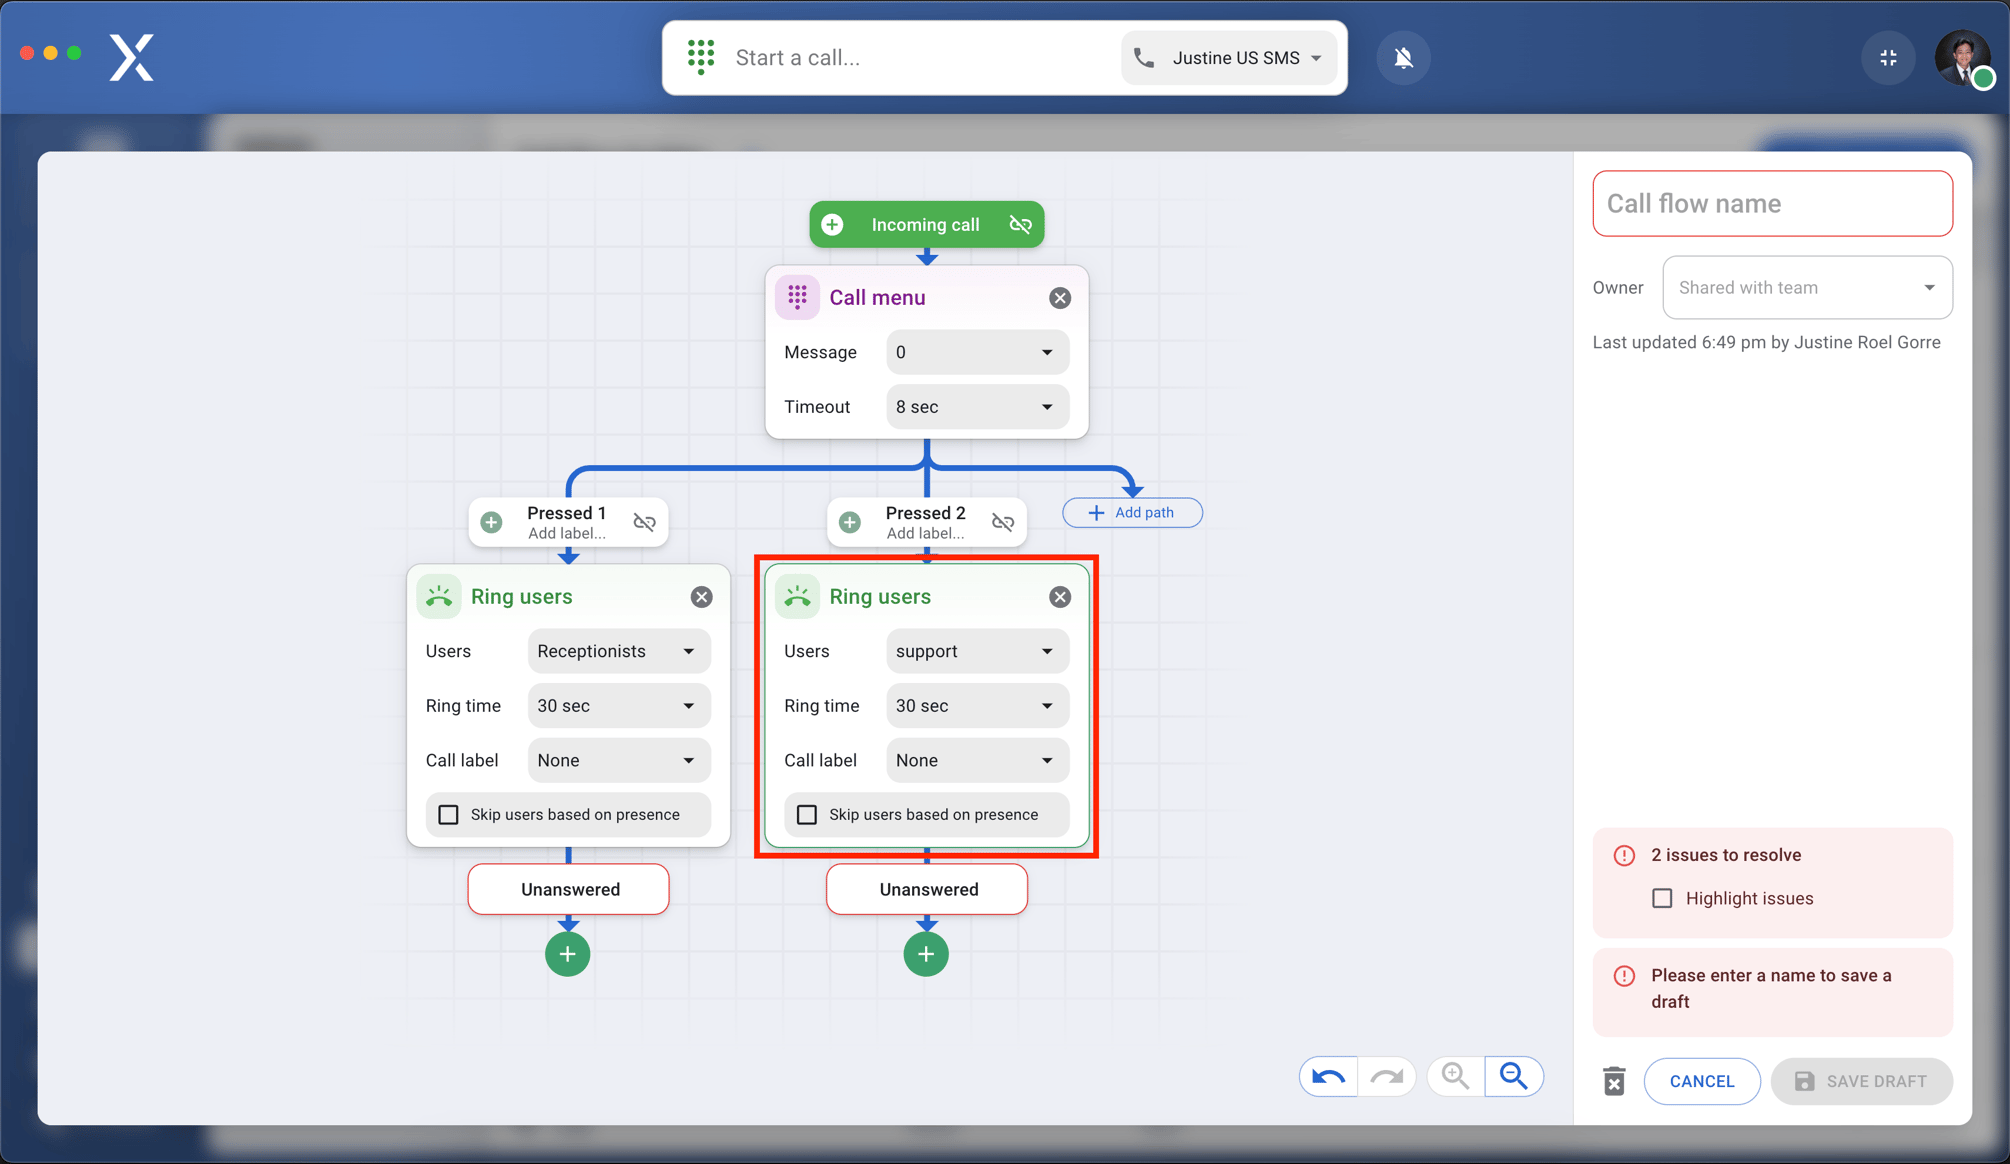Screen dimensions: 2010x1164
Task: Click the 2 issues warning icon
Action: click(1624, 855)
